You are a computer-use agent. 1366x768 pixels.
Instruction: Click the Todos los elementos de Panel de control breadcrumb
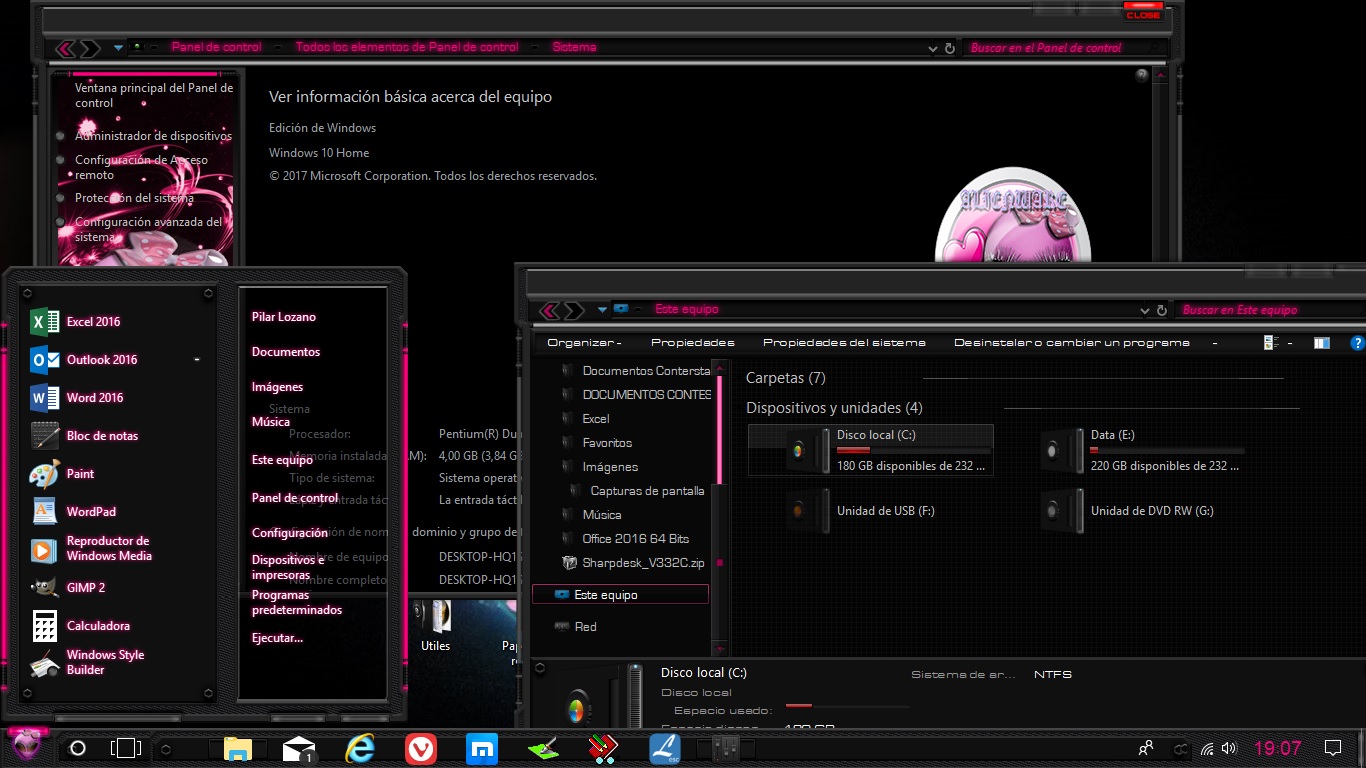[x=407, y=48]
